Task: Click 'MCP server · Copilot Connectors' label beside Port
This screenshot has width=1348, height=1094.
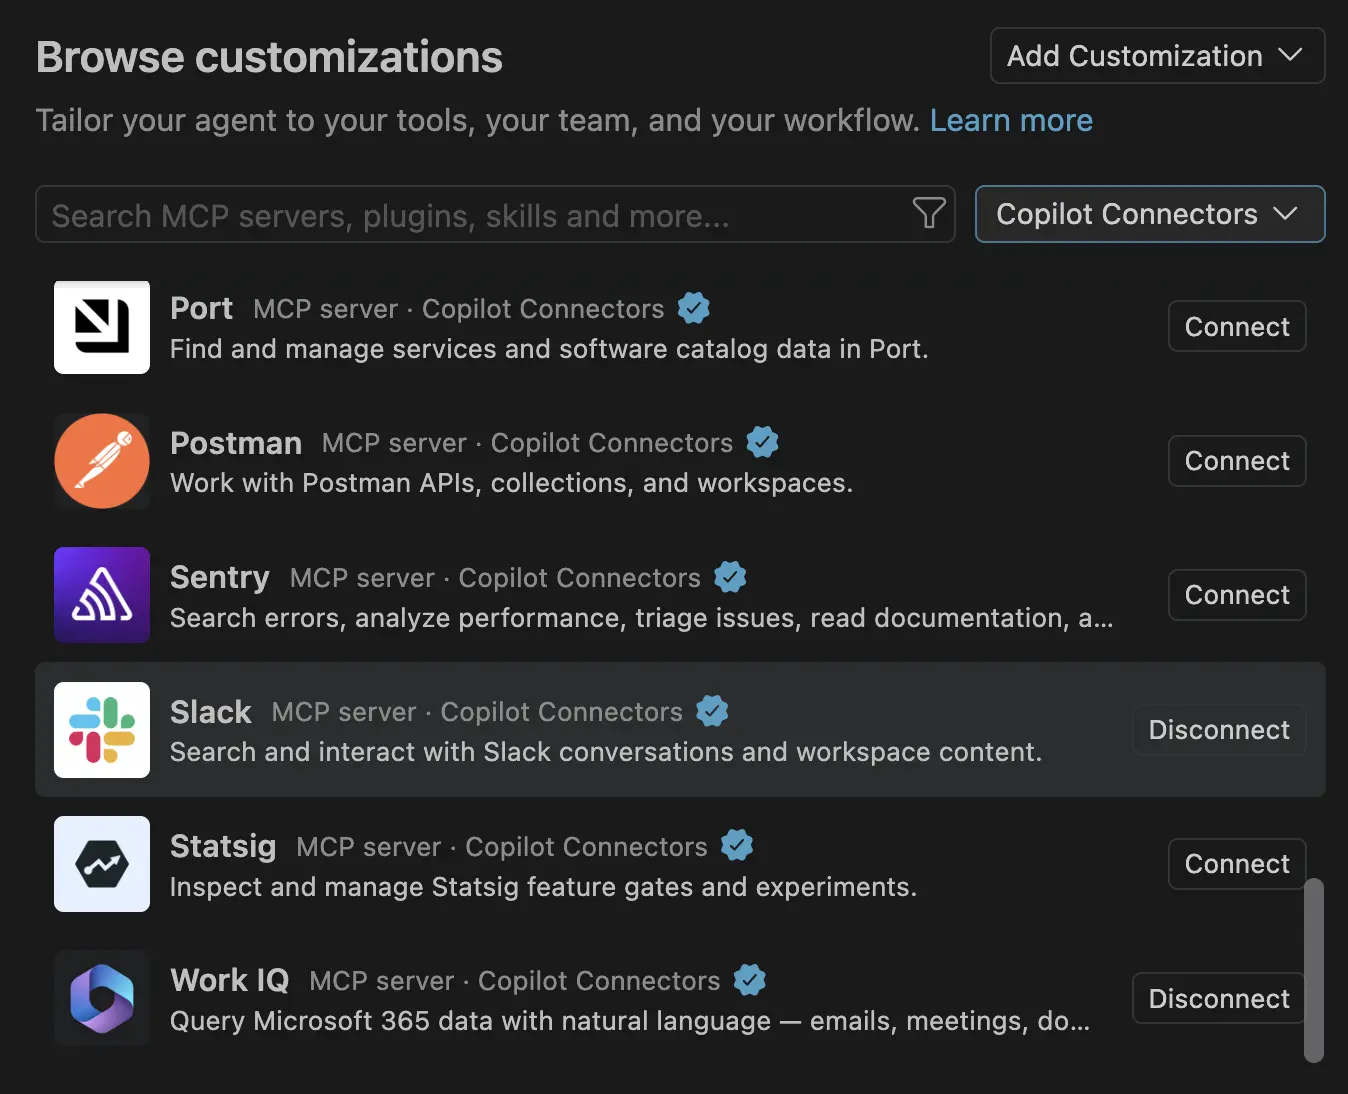Action: 459,309
